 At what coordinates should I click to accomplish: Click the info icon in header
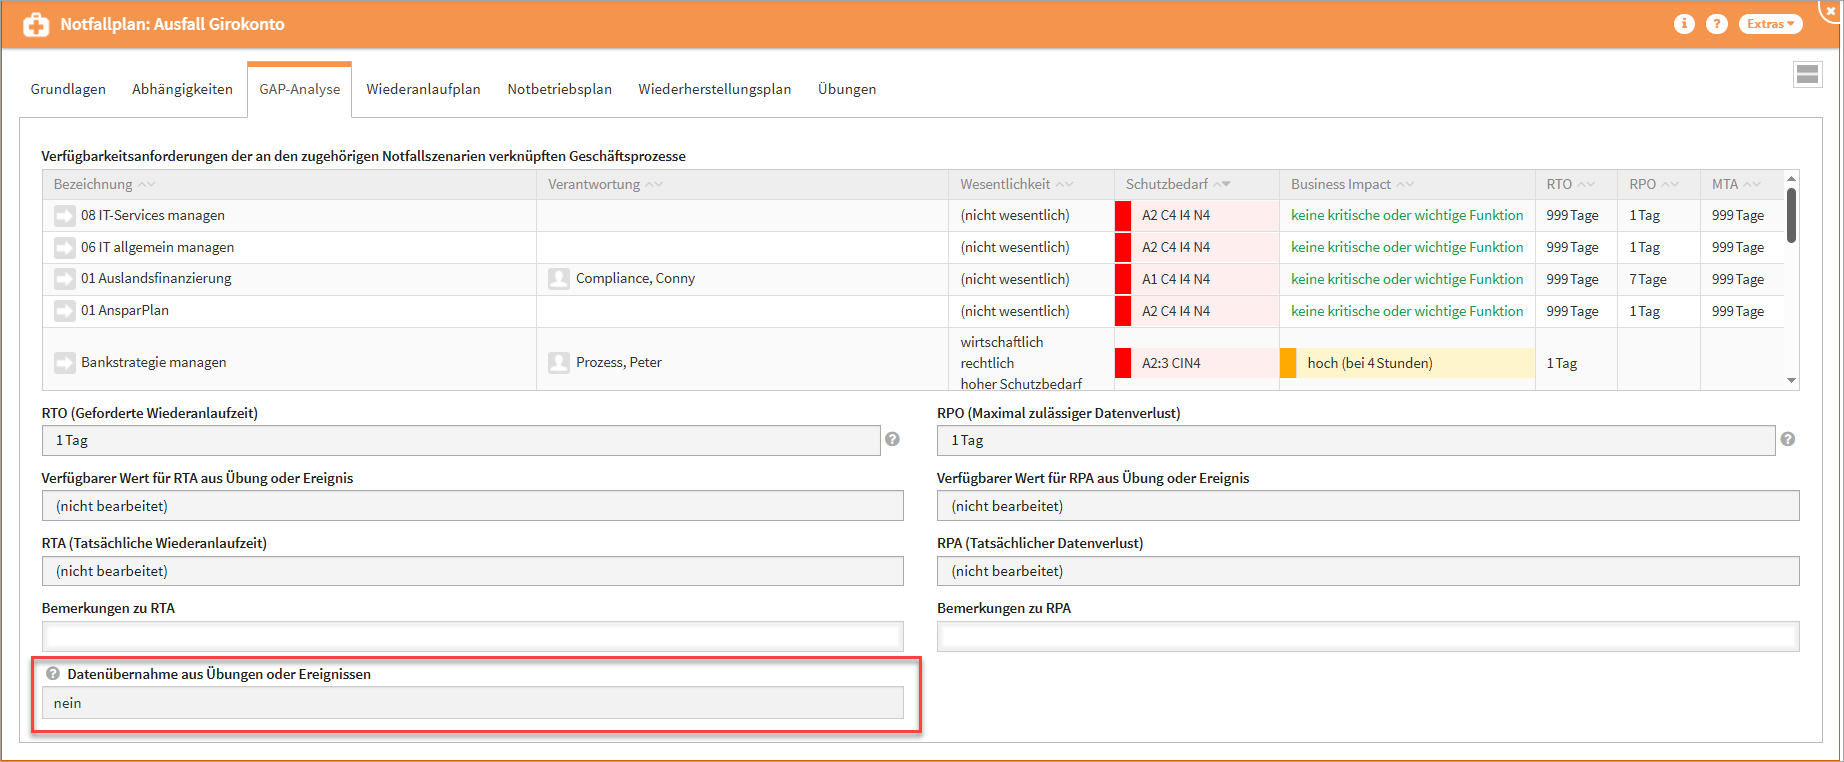1684,24
